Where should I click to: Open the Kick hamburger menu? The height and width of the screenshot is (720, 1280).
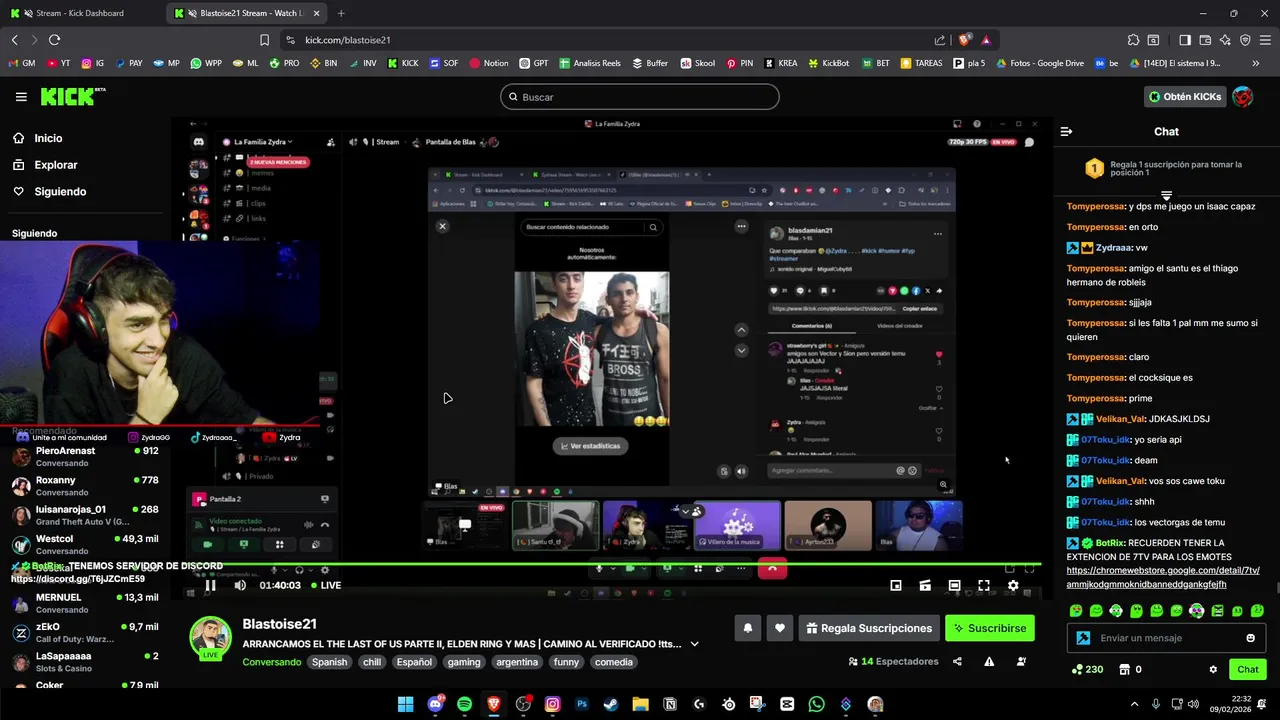(x=21, y=97)
